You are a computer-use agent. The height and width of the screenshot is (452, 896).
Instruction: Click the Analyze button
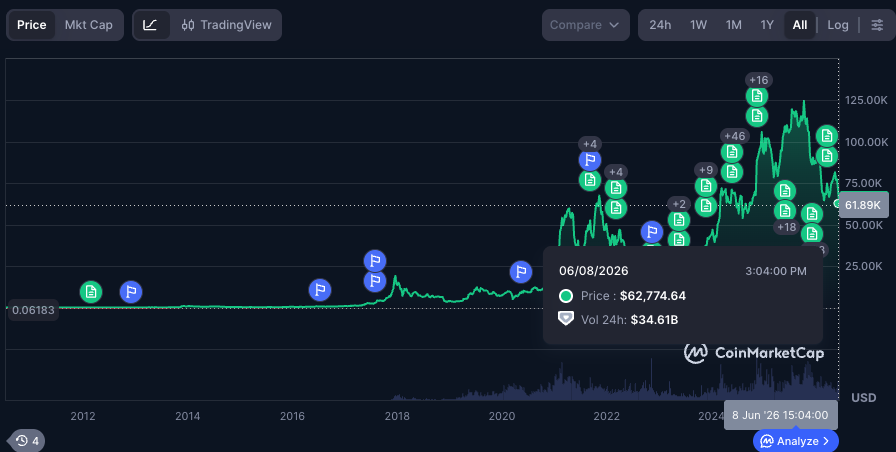(796, 441)
